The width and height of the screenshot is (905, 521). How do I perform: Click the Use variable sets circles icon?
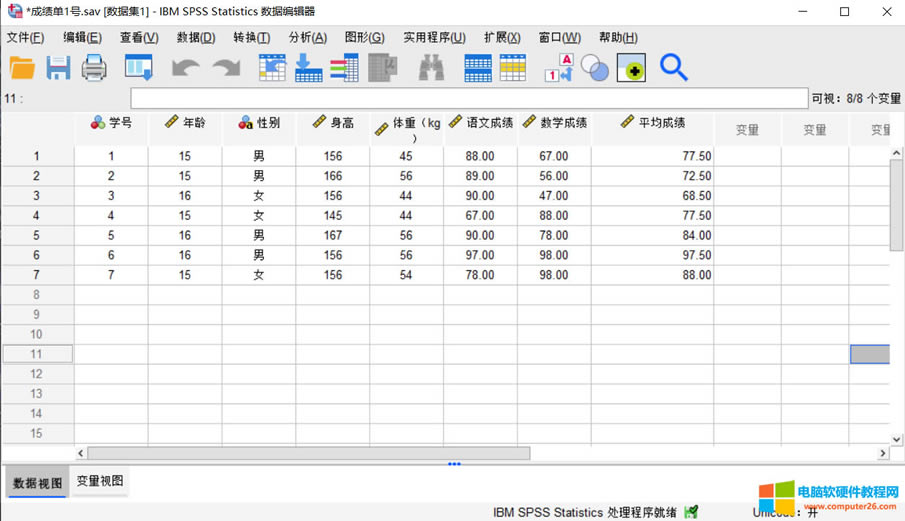pos(595,68)
